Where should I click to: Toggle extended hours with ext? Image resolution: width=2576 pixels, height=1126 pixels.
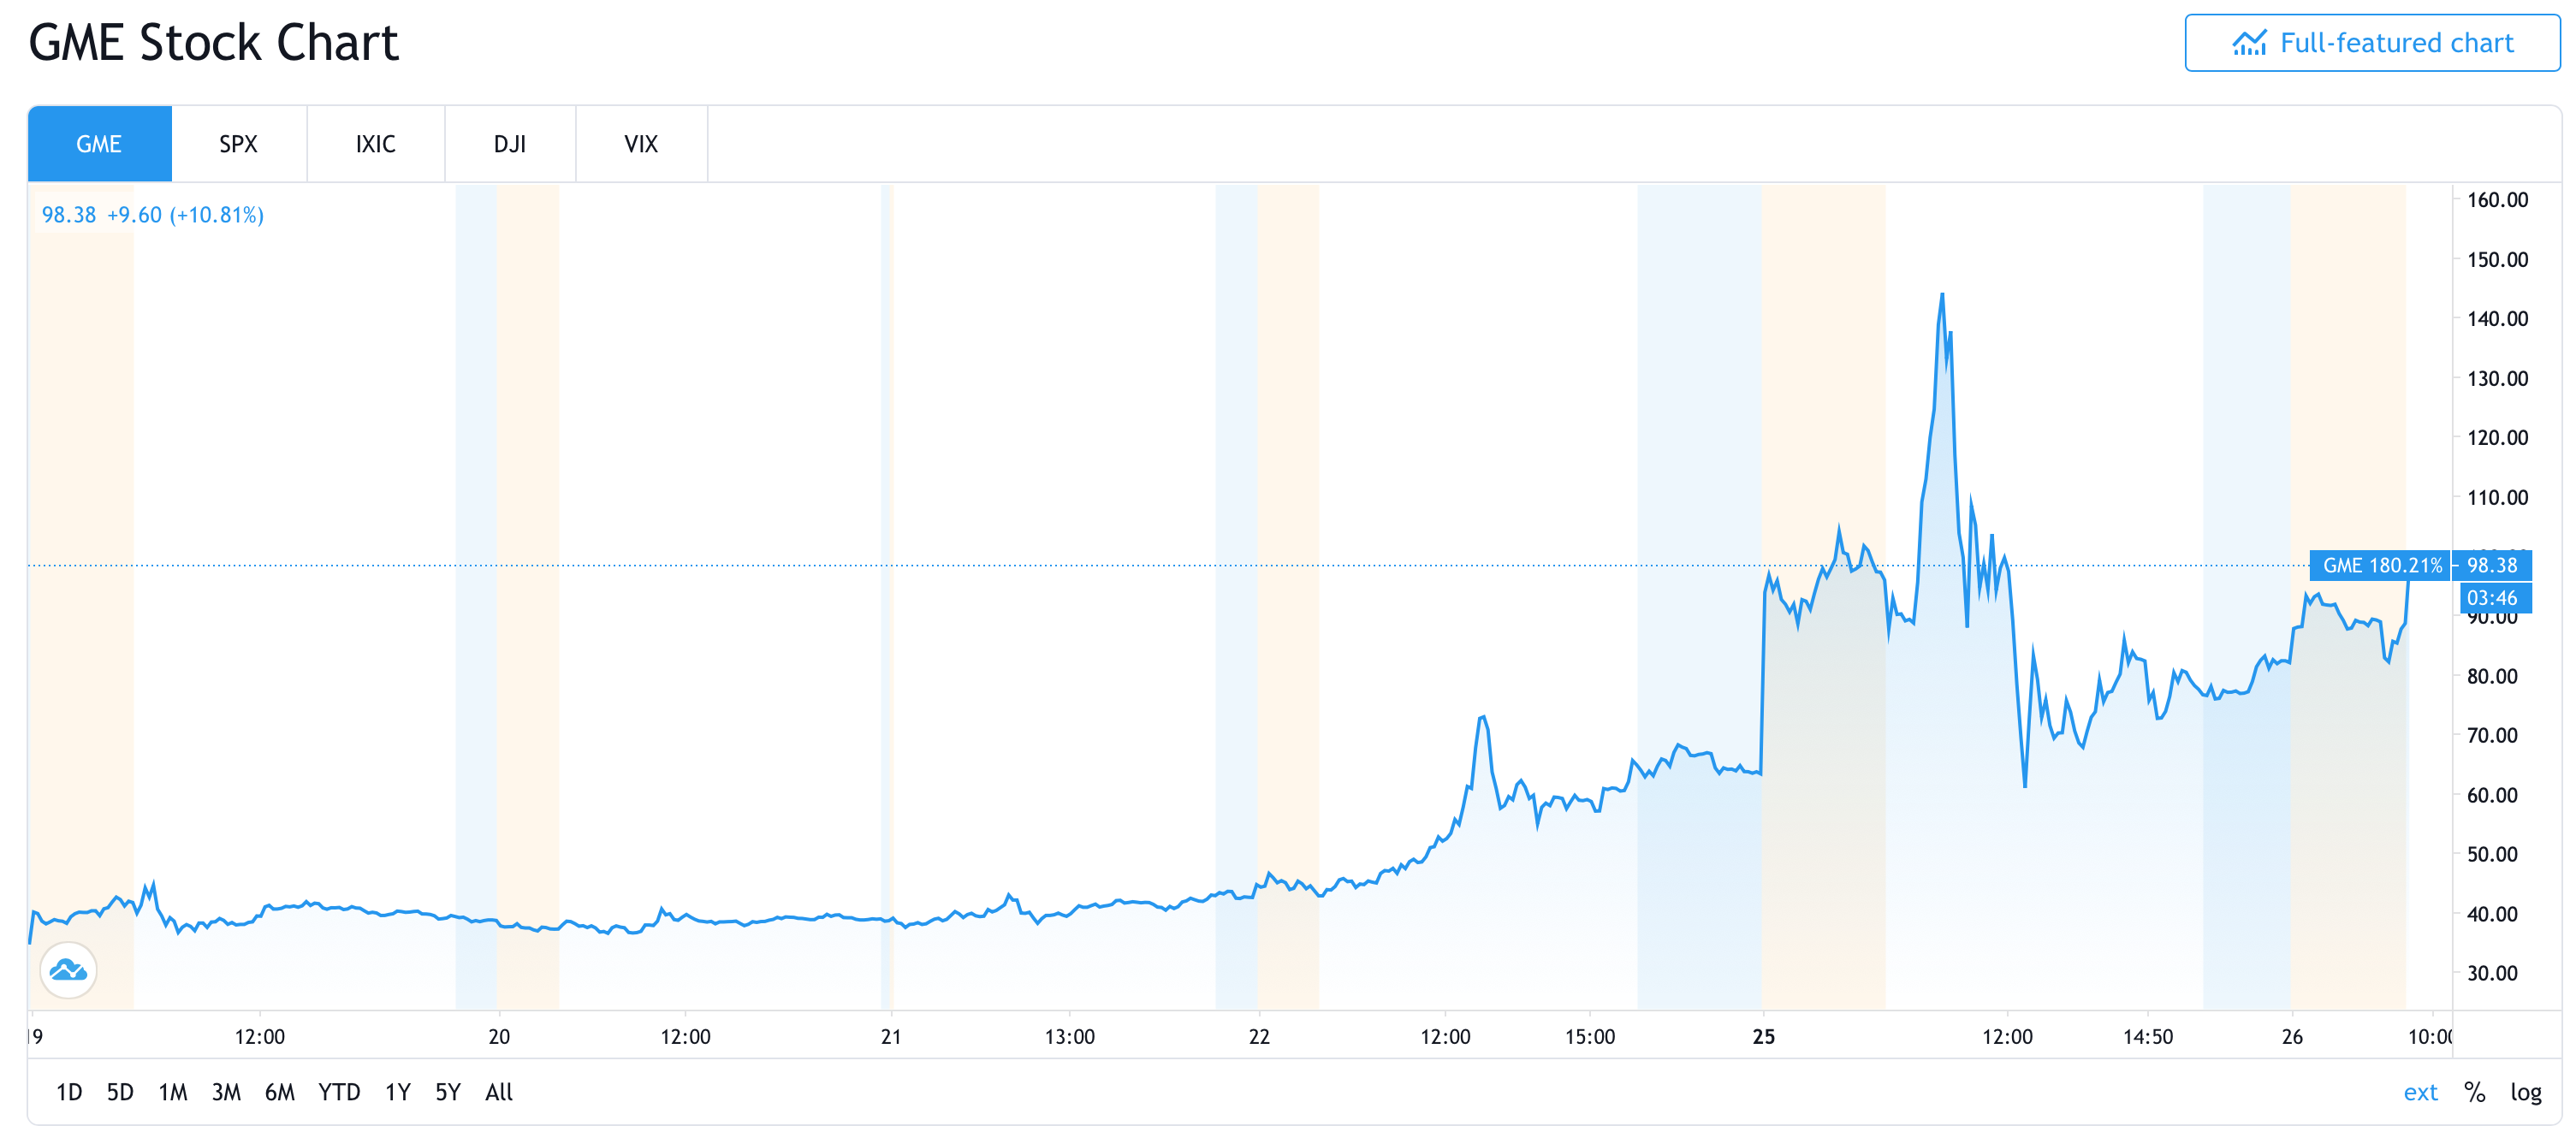tap(2420, 1092)
